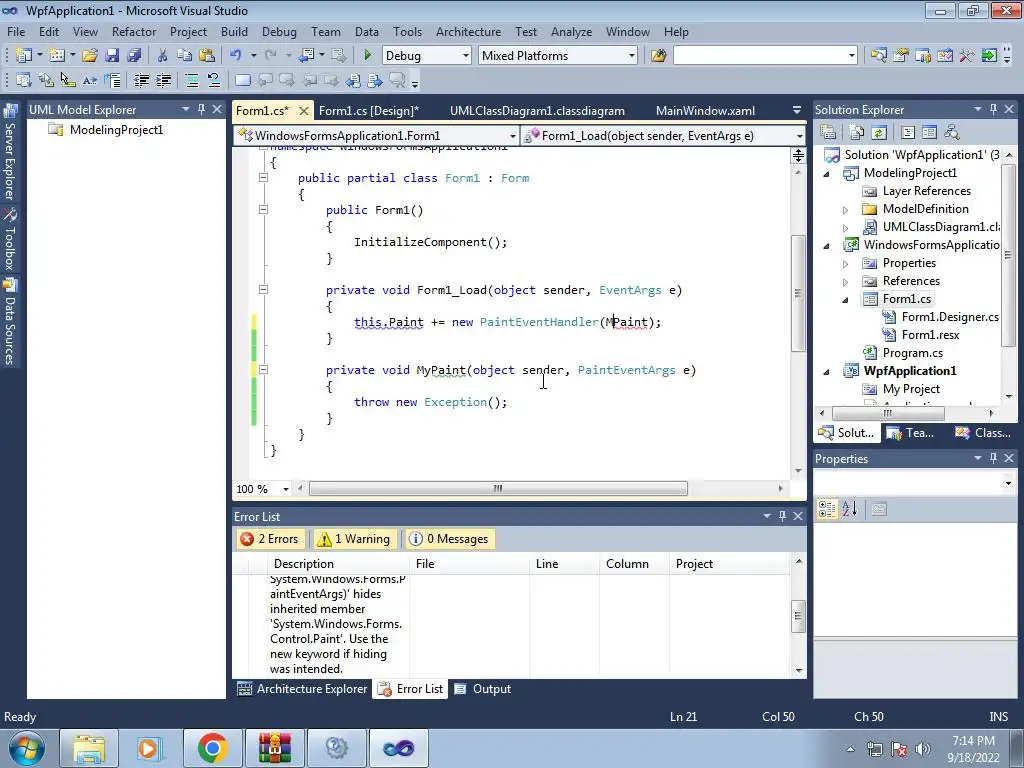Toggle auto-hide pin on UML Model Explorer
Image resolution: width=1024 pixels, height=768 pixels.
click(x=201, y=110)
